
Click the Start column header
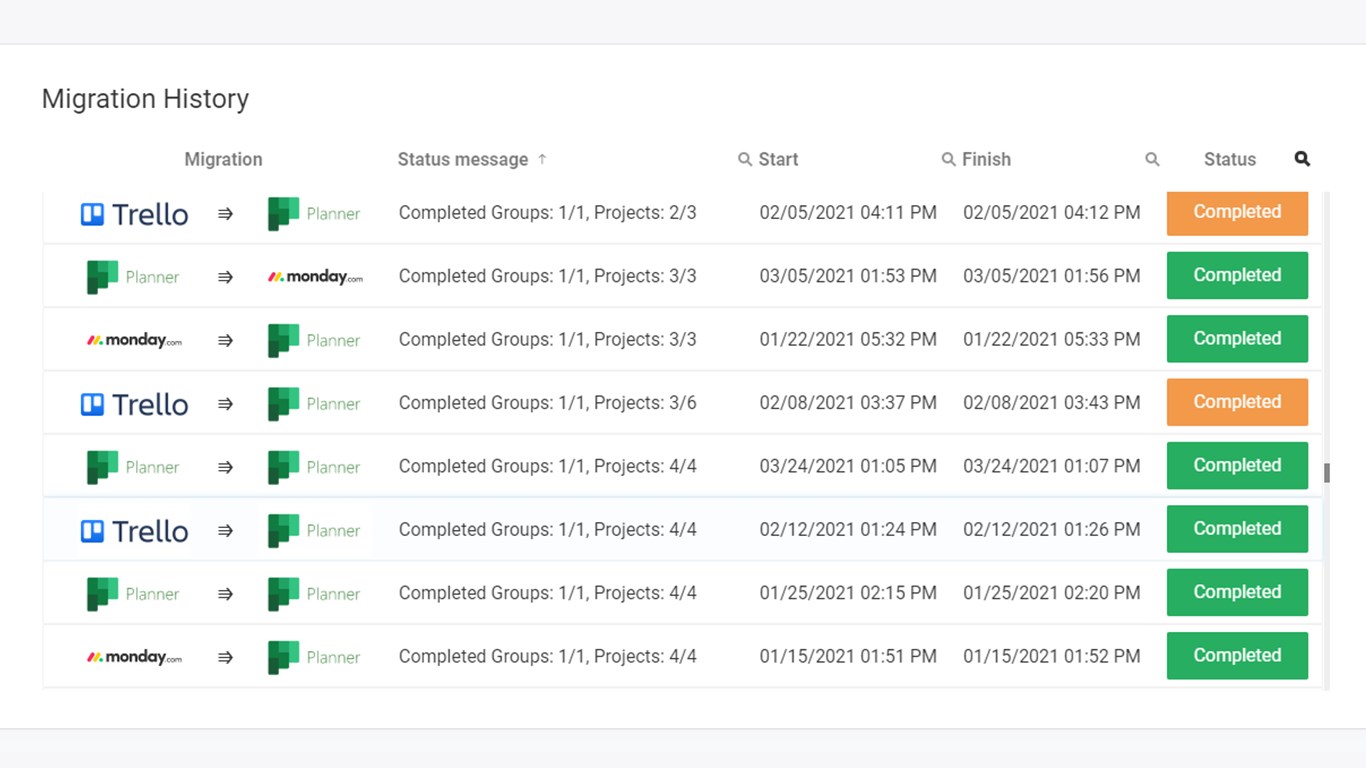click(x=778, y=160)
